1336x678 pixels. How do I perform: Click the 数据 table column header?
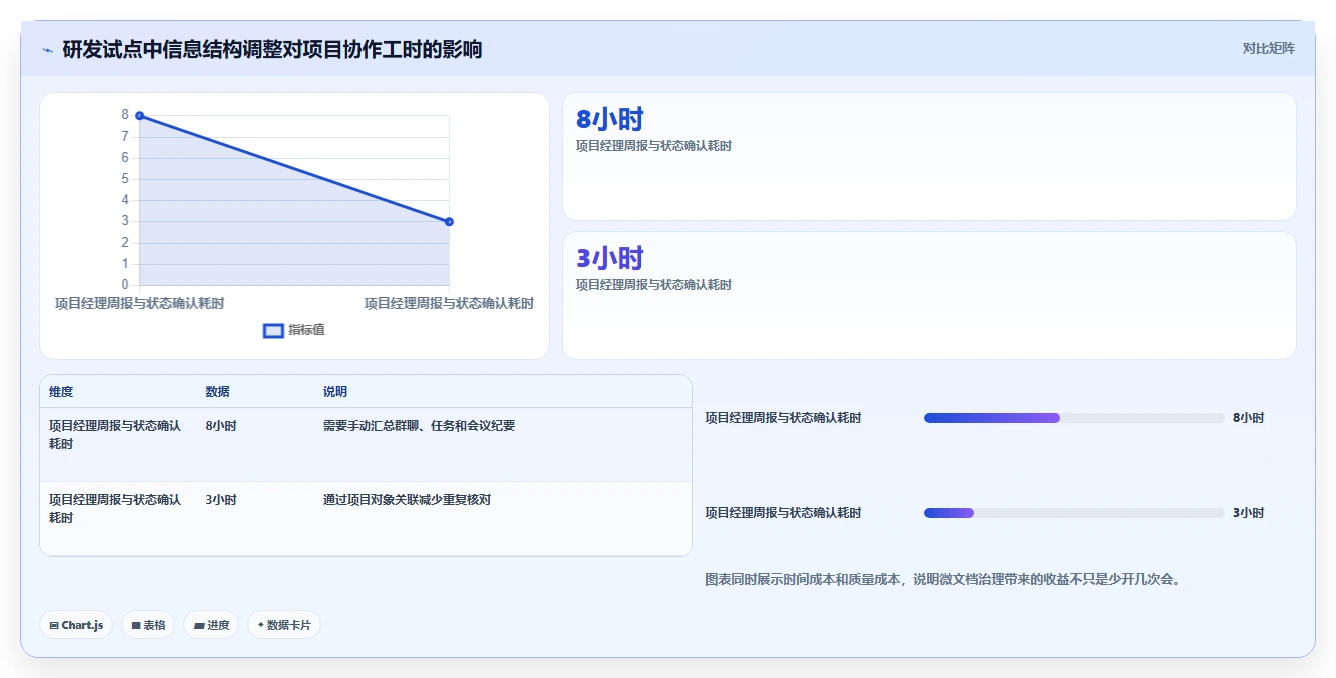[218, 392]
